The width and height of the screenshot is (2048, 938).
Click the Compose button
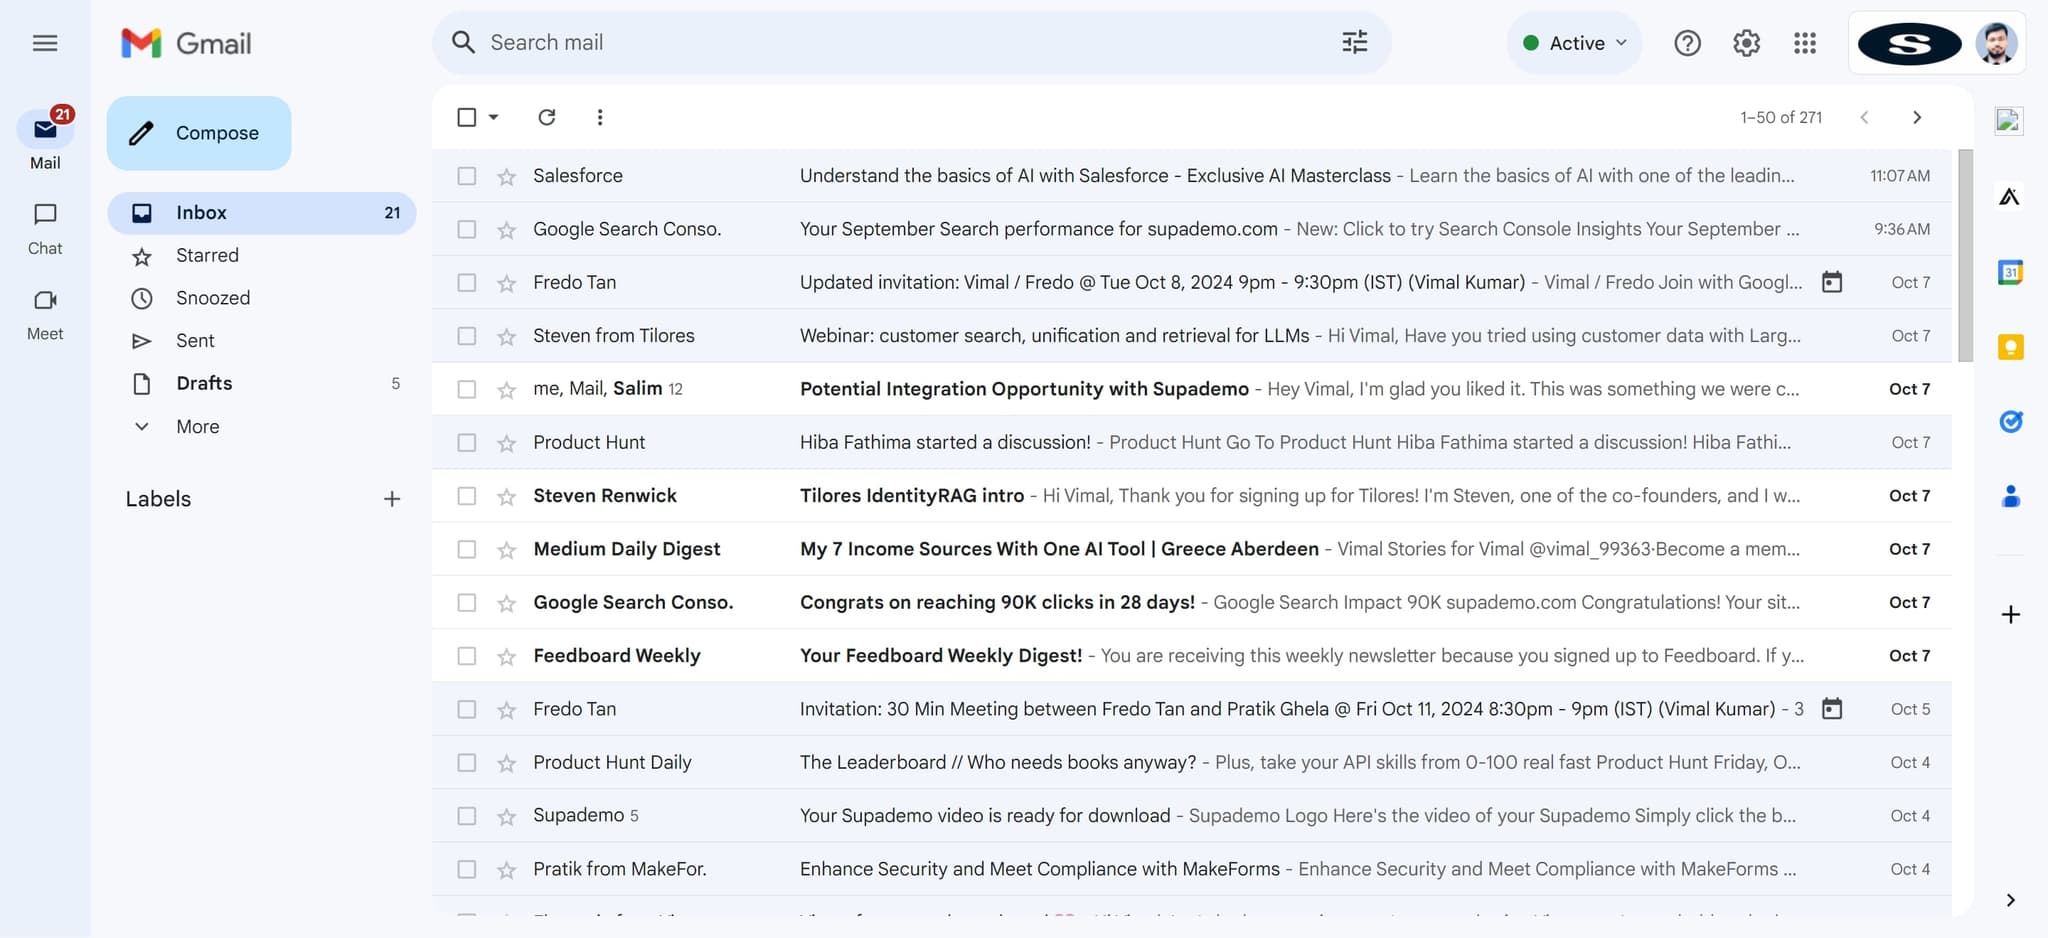pos(199,133)
